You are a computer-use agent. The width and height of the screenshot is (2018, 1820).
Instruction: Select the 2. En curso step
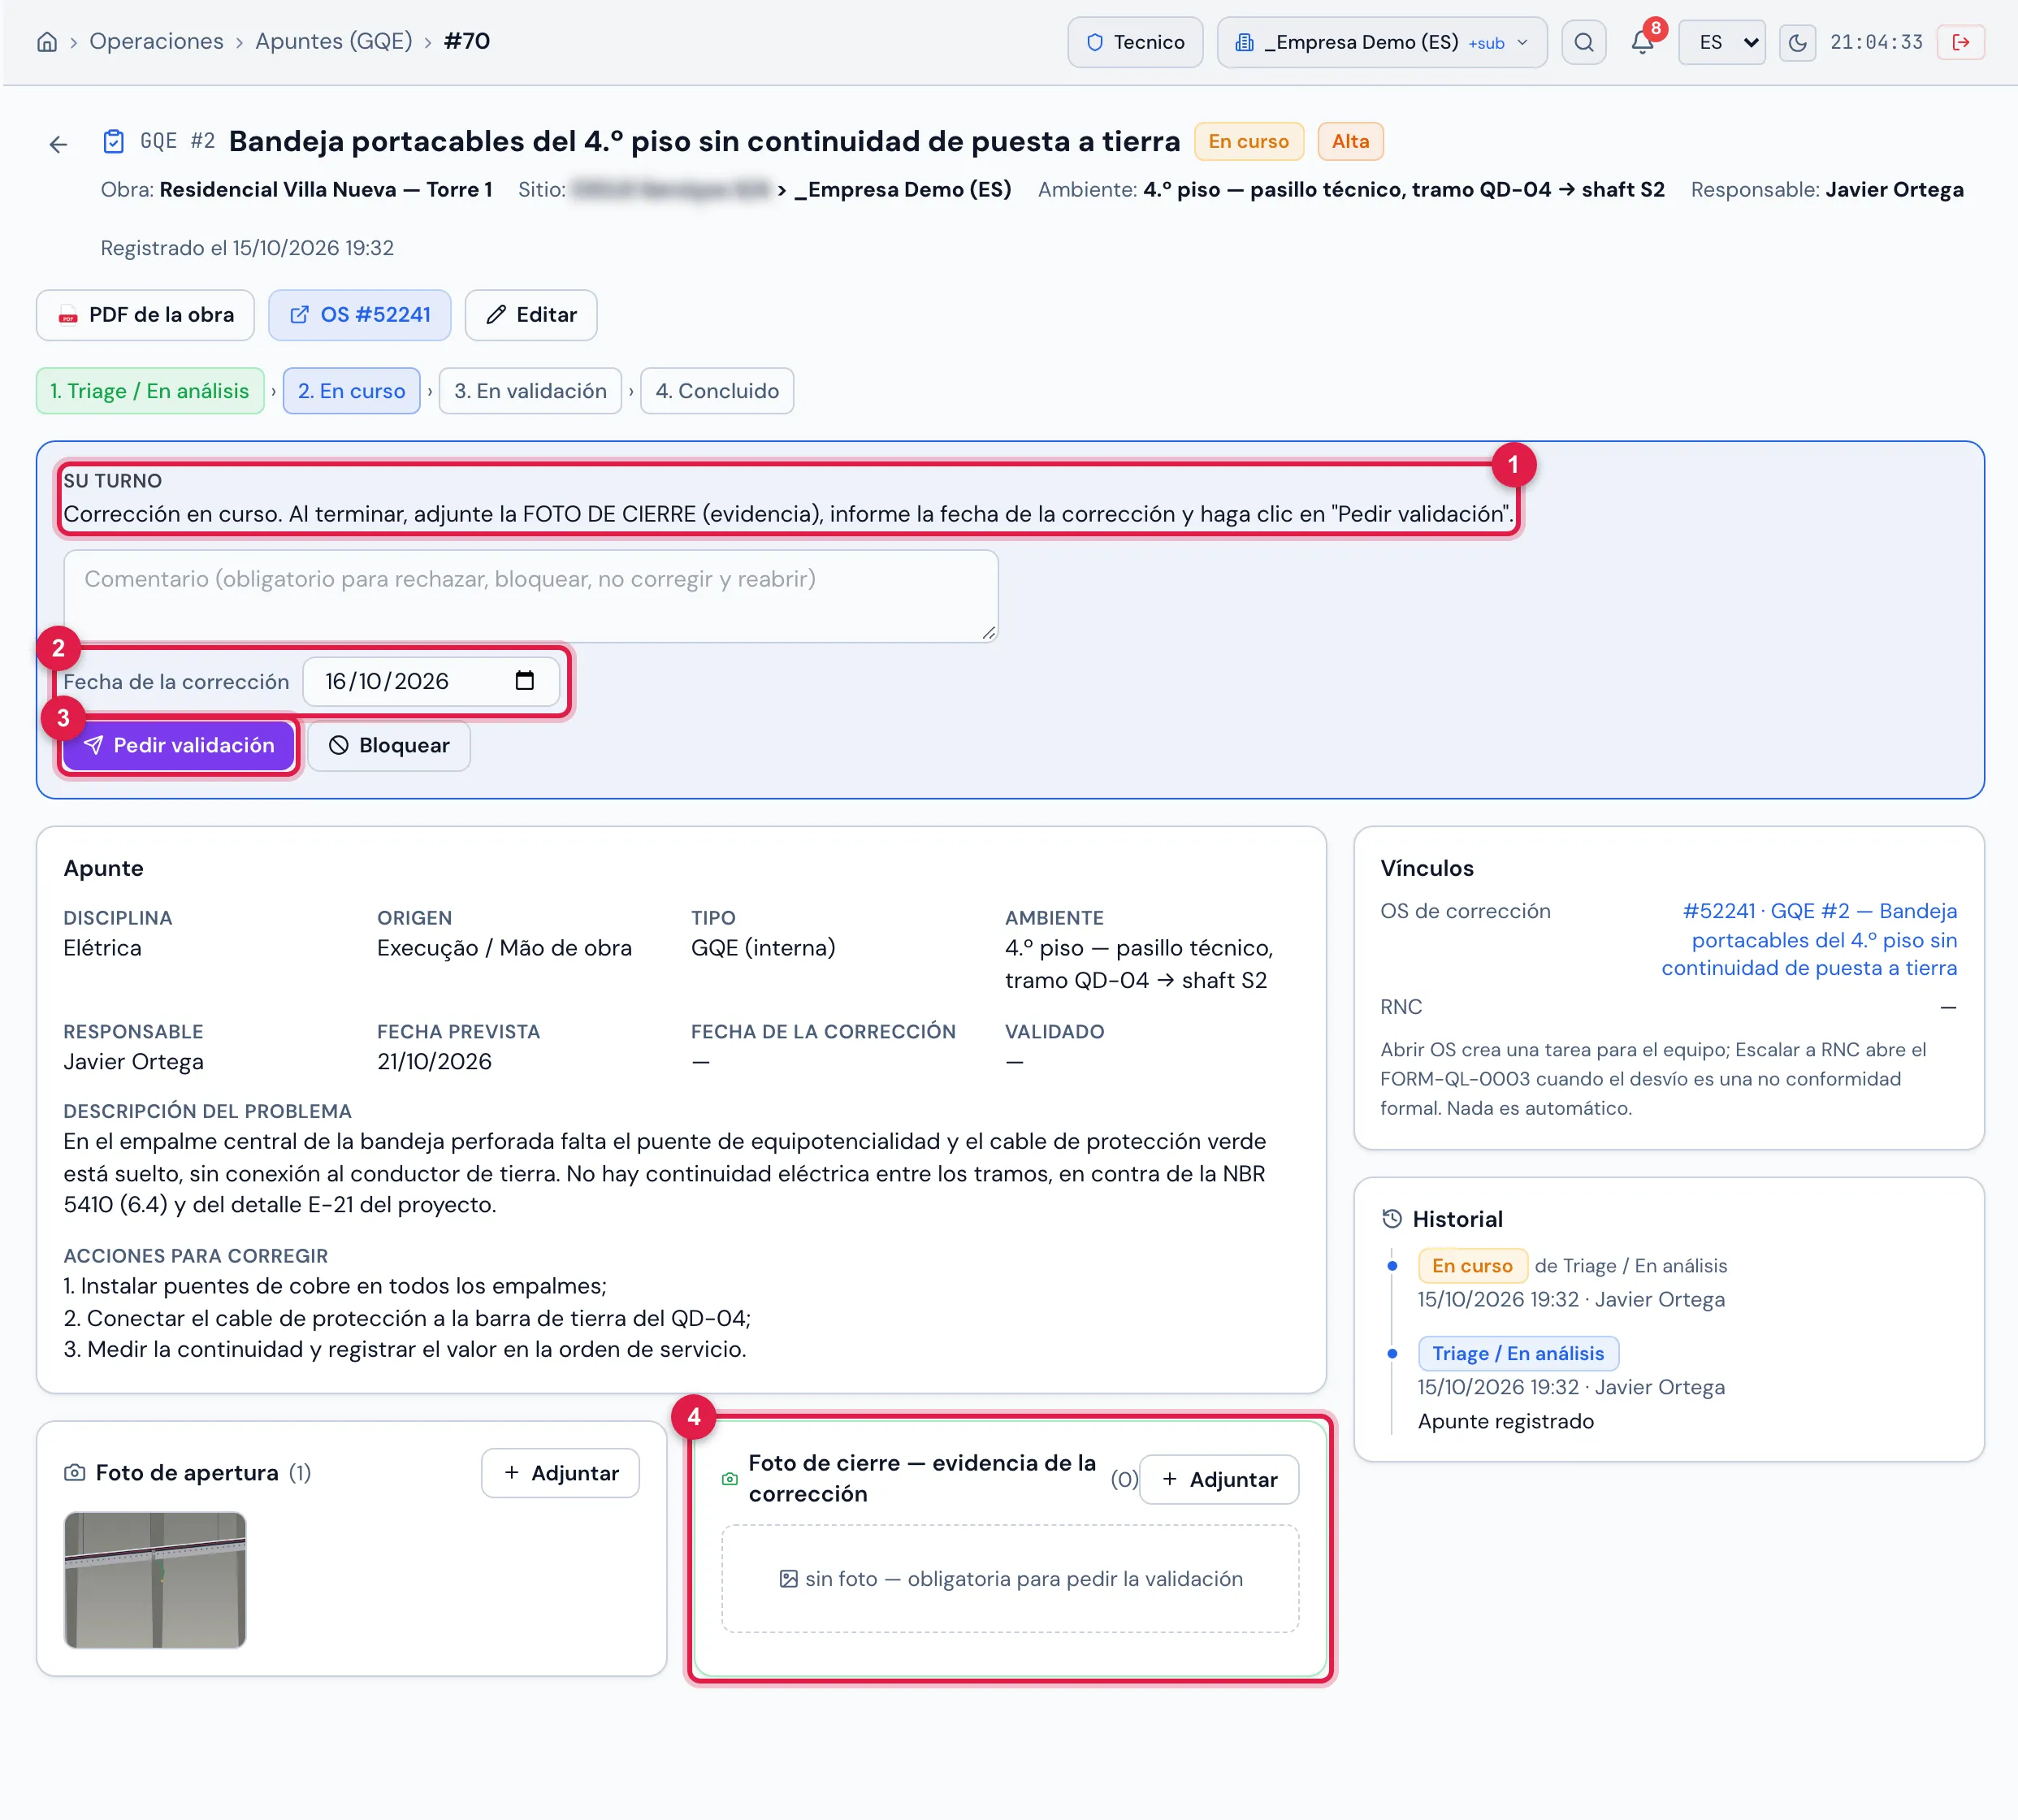(x=352, y=391)
